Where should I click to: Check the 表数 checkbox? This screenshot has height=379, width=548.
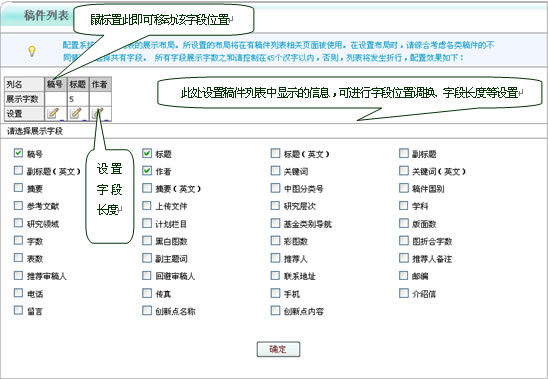coord(18,258)
